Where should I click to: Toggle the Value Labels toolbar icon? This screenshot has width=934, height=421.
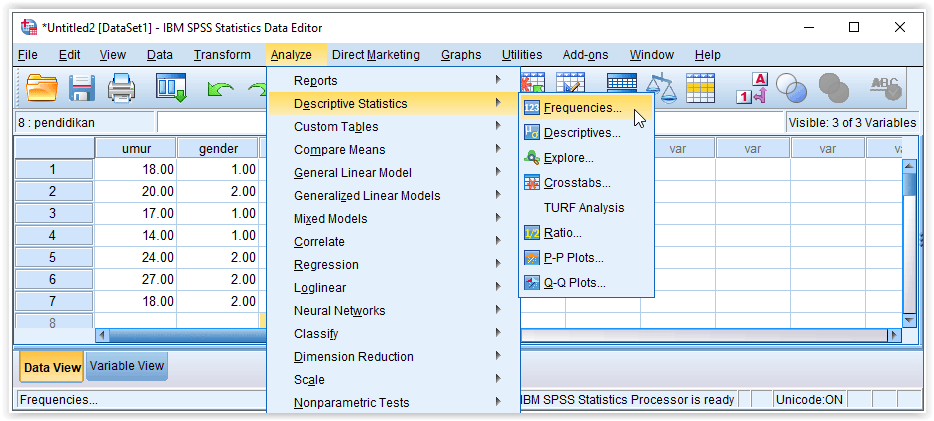(752, 88)
